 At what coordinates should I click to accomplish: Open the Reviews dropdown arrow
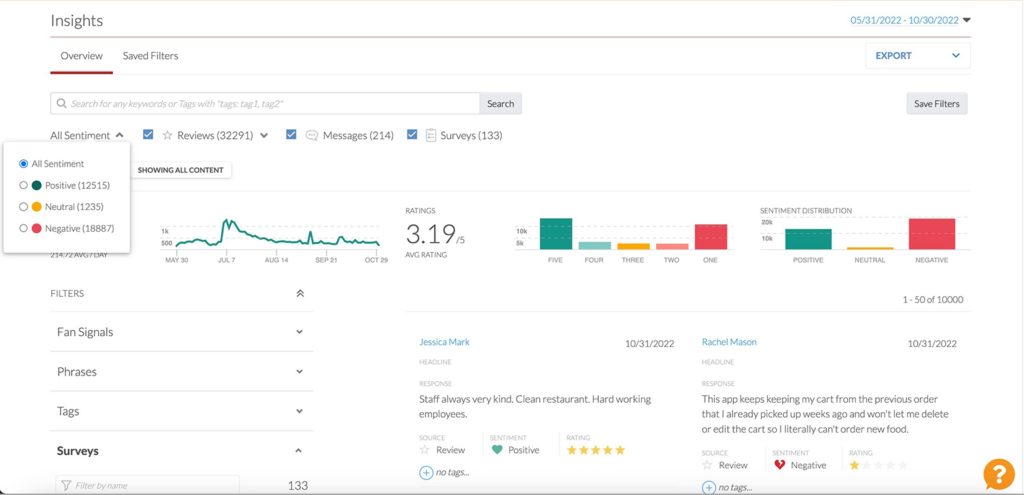pos(264,136)
